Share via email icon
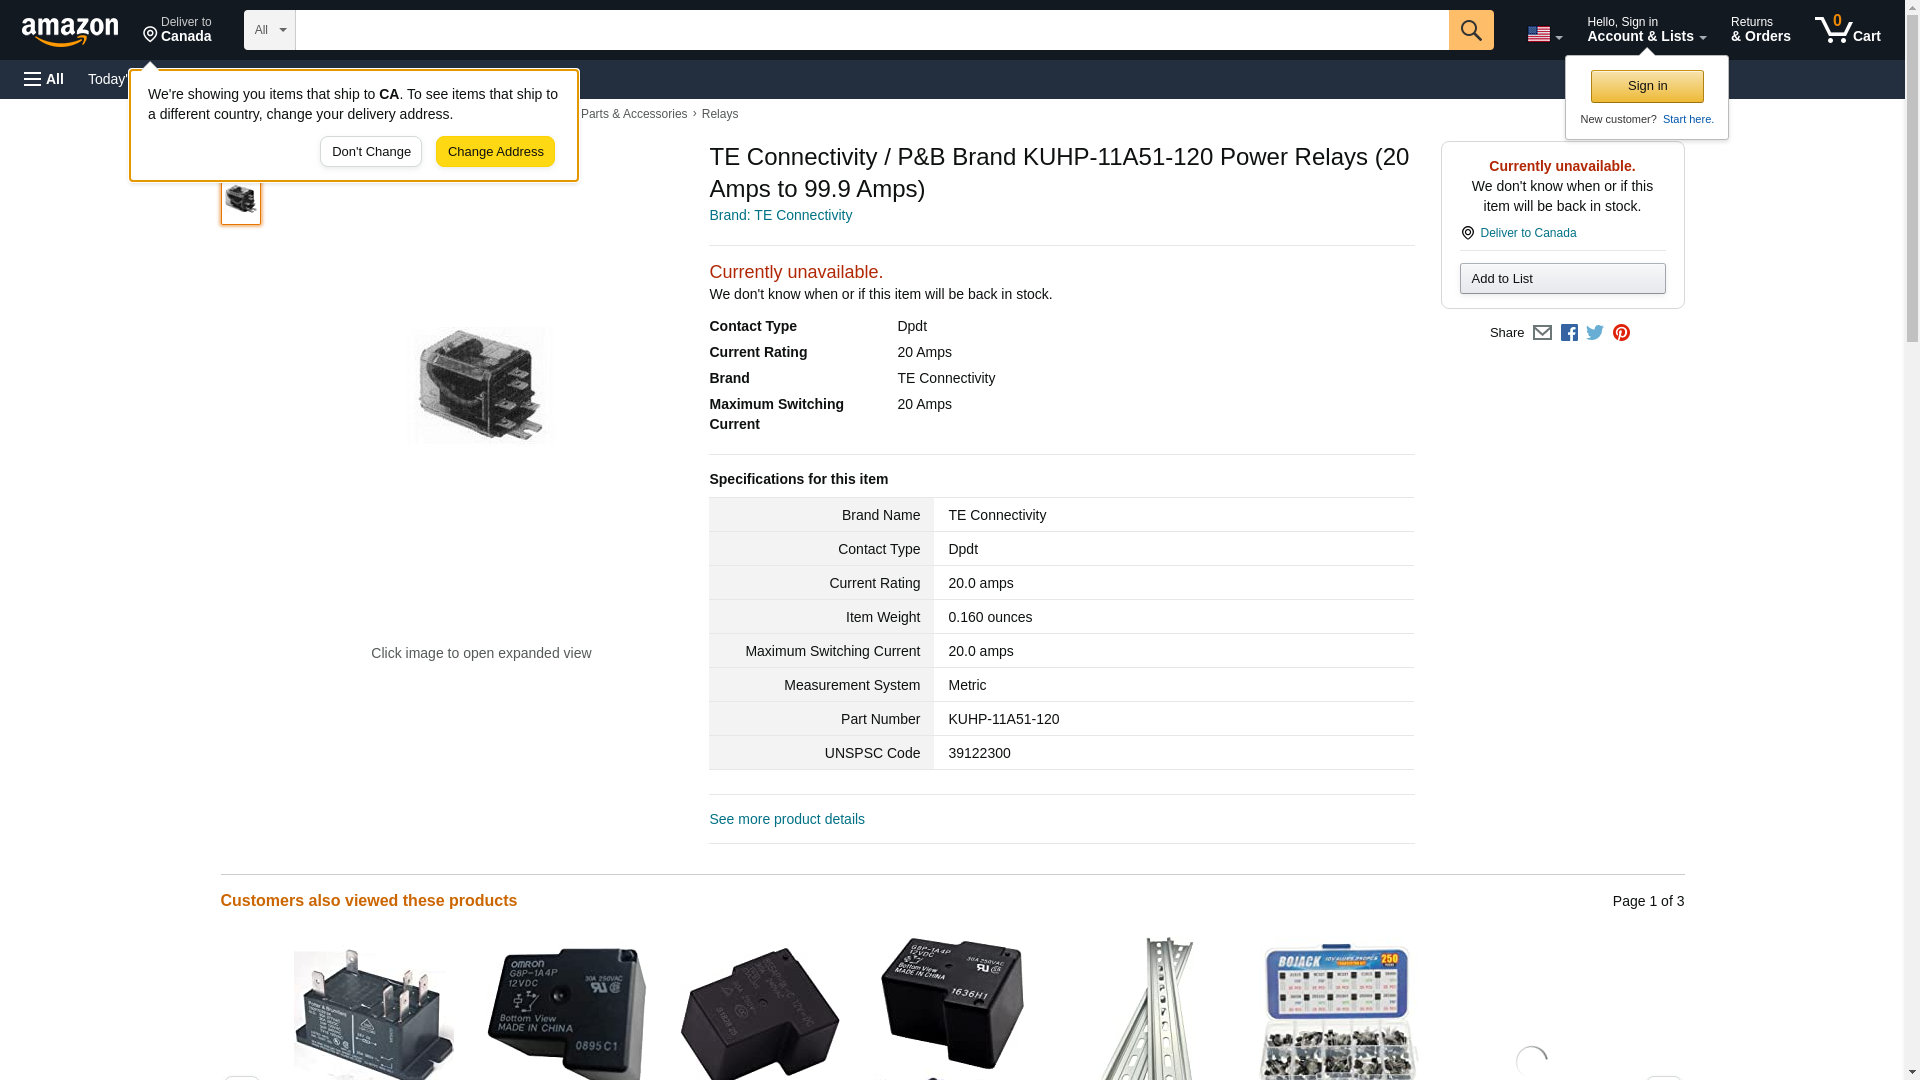This screenshot has width=1920, height=1080. tap(1542, 333)
